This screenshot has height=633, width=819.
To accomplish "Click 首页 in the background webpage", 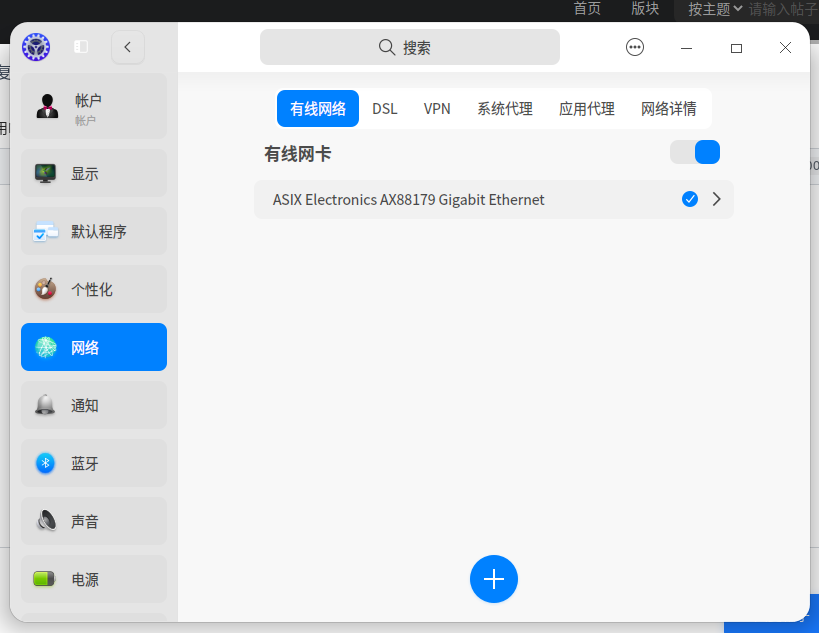I will pyautogui.click(x=587, y=9).
